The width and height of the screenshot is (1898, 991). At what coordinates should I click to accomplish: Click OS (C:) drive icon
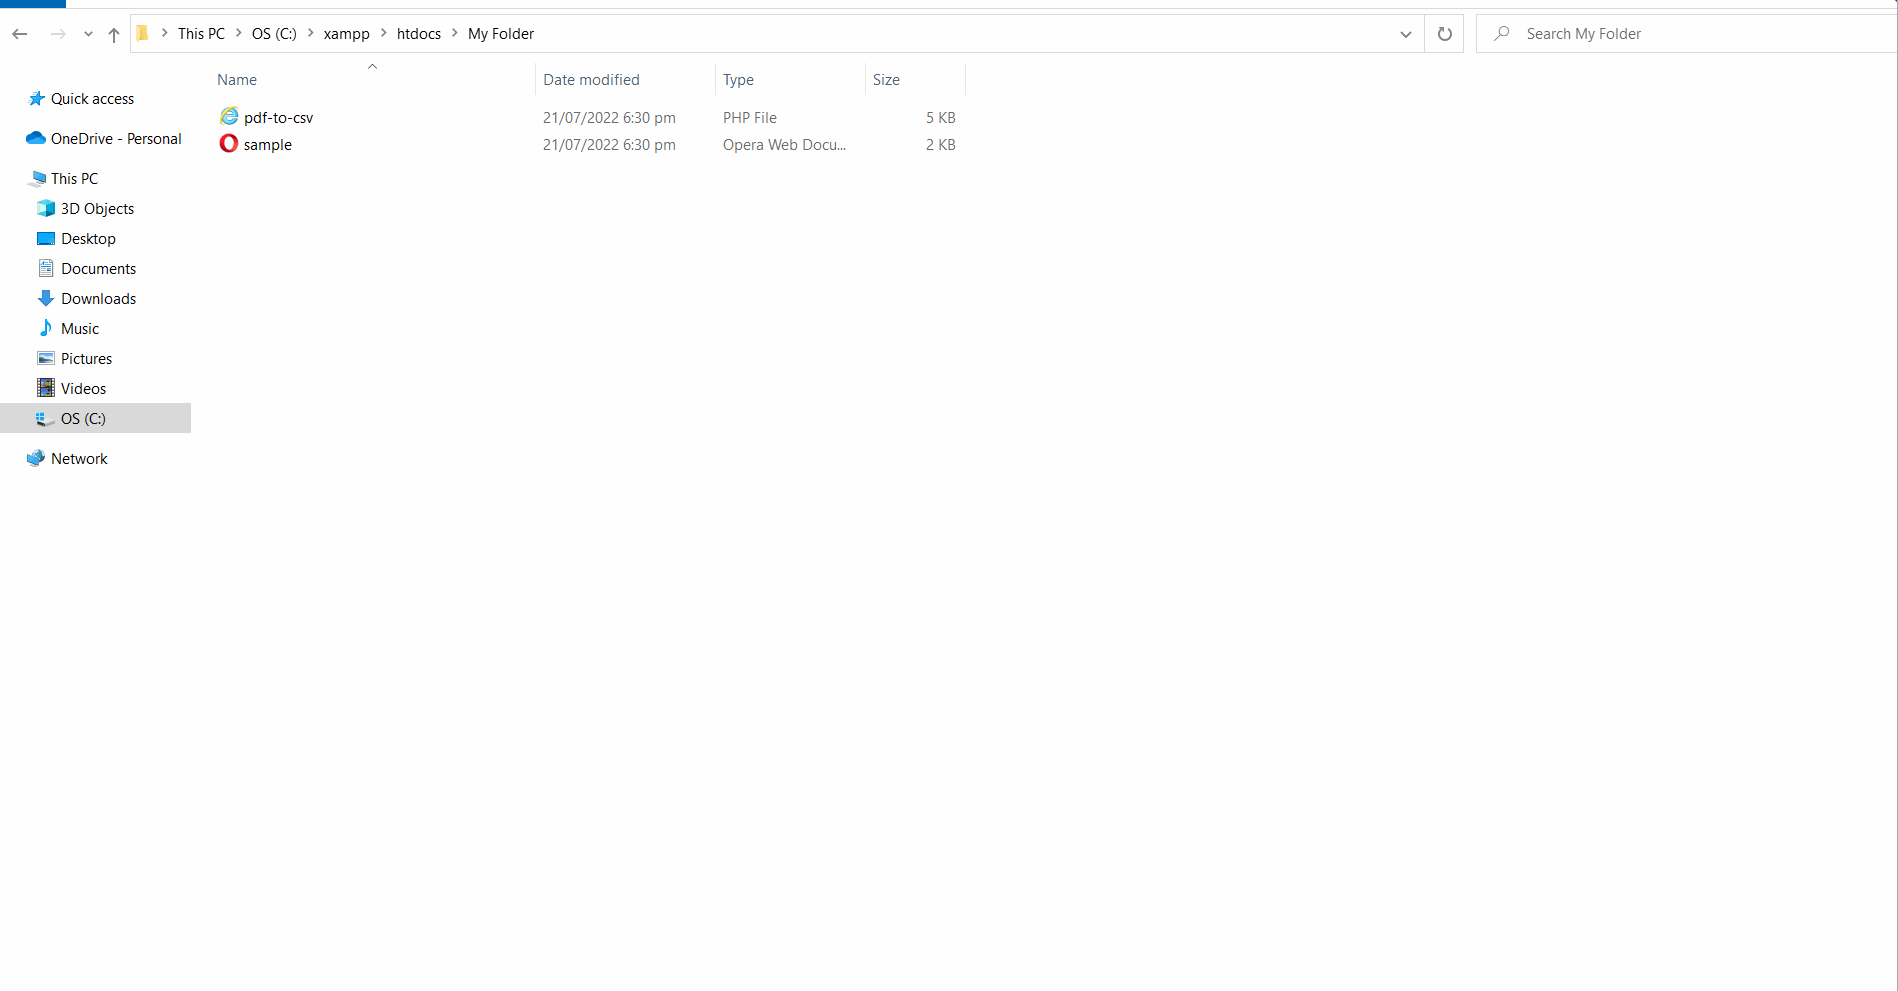tap(45, 419)
